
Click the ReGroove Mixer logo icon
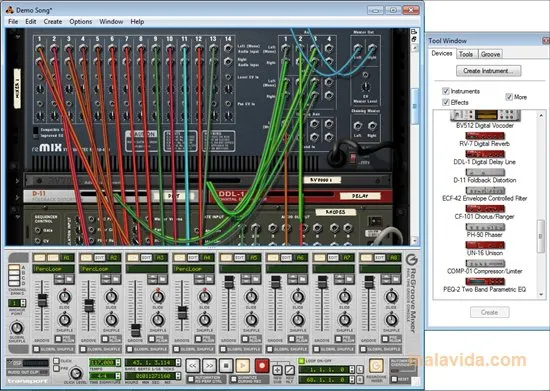pos(411,260)
